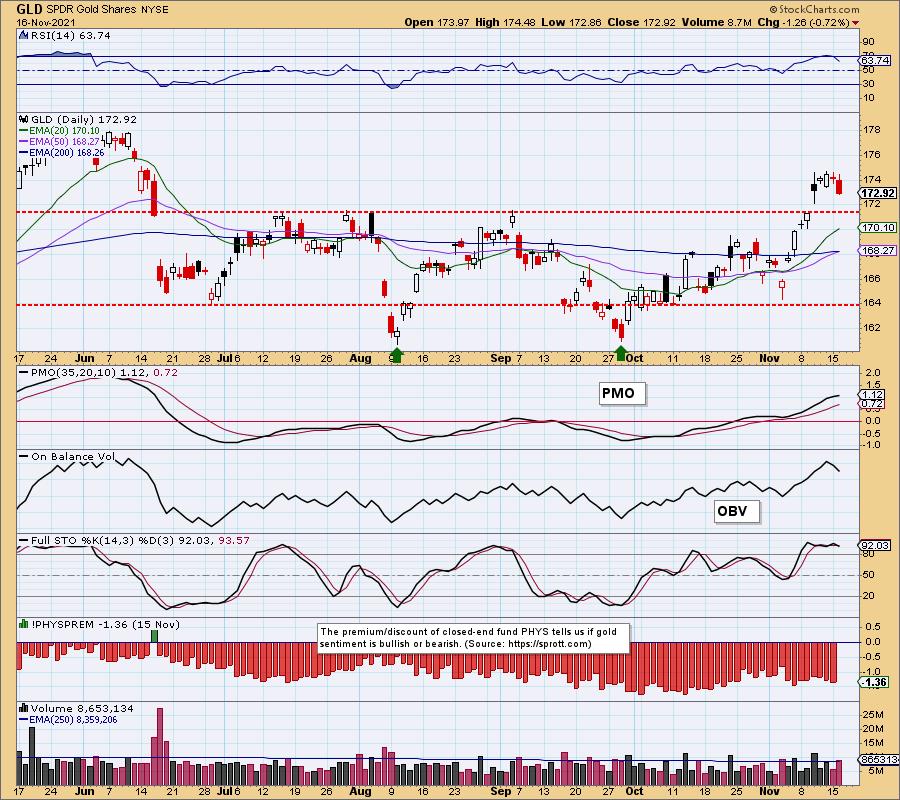Click the line icon beside On Balance Vol

pyautogui.click(x=24, y=457)
